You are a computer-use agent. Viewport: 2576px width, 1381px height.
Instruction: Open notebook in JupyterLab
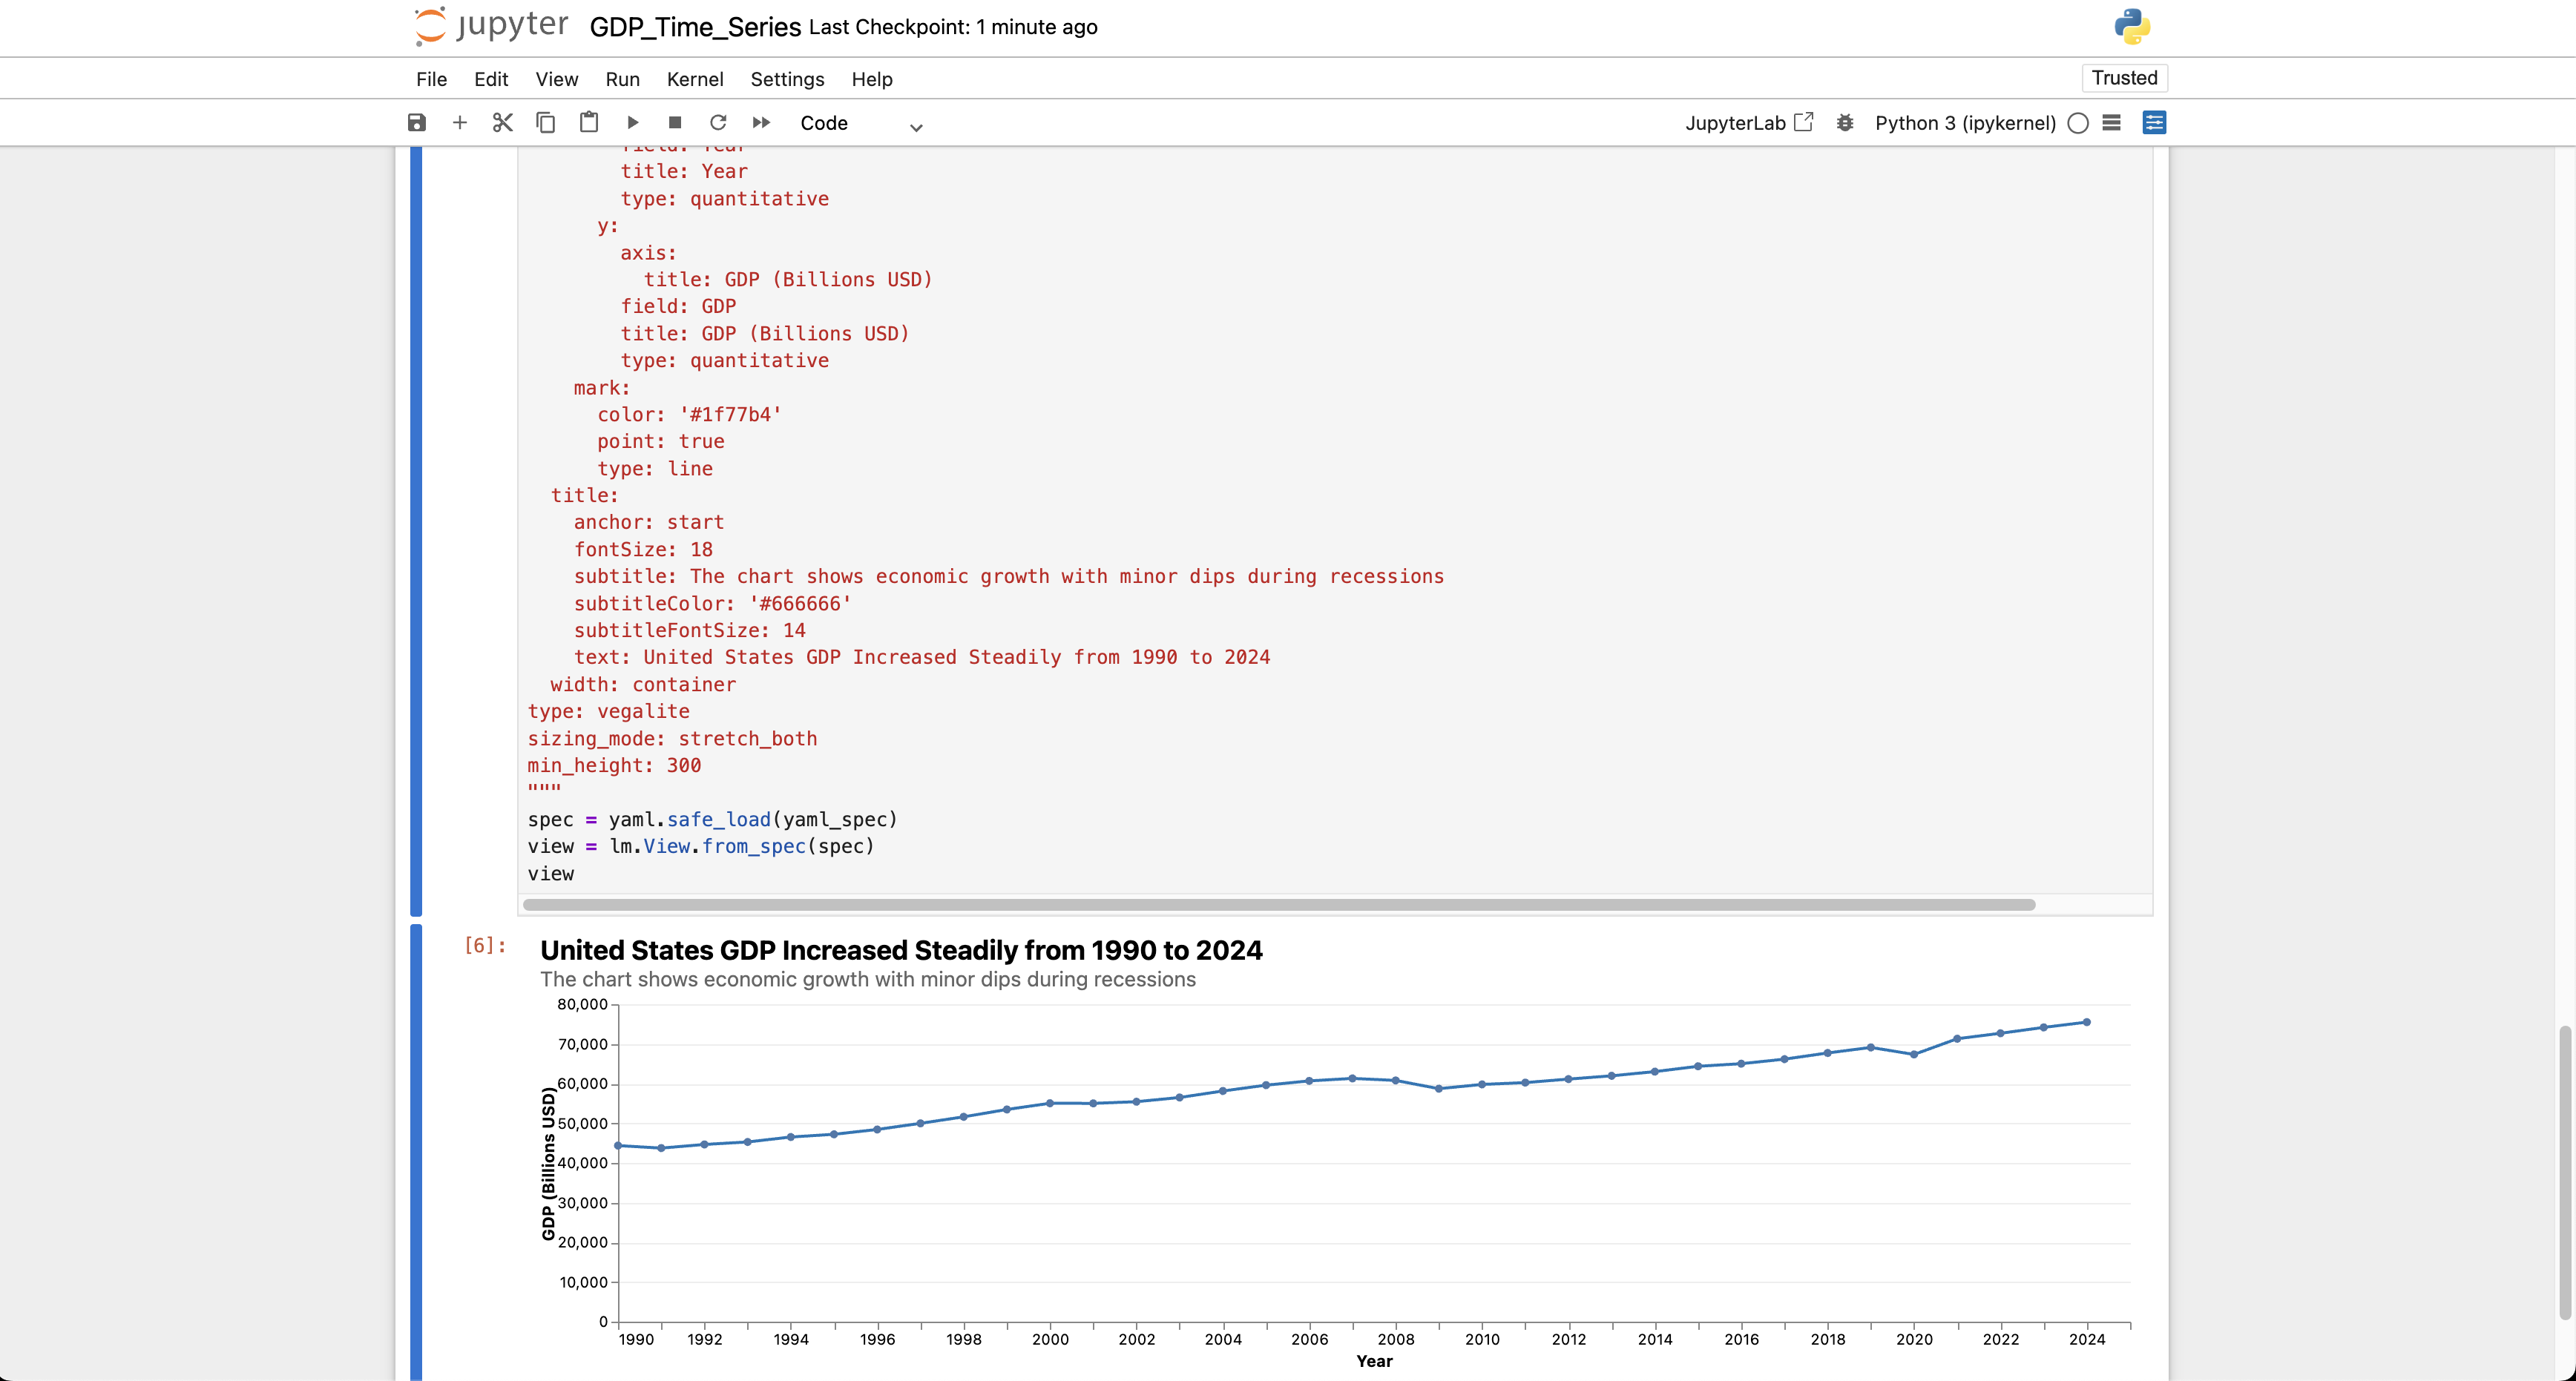(x=1749, y=123)
